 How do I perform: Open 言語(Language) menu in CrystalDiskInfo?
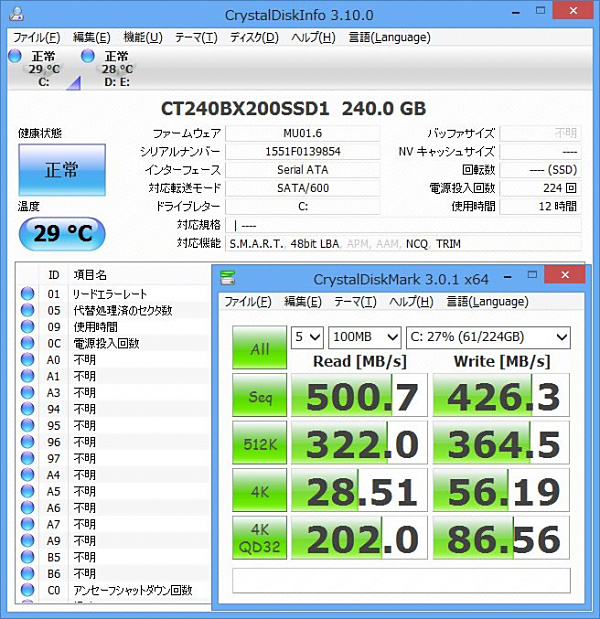[390, 38]
